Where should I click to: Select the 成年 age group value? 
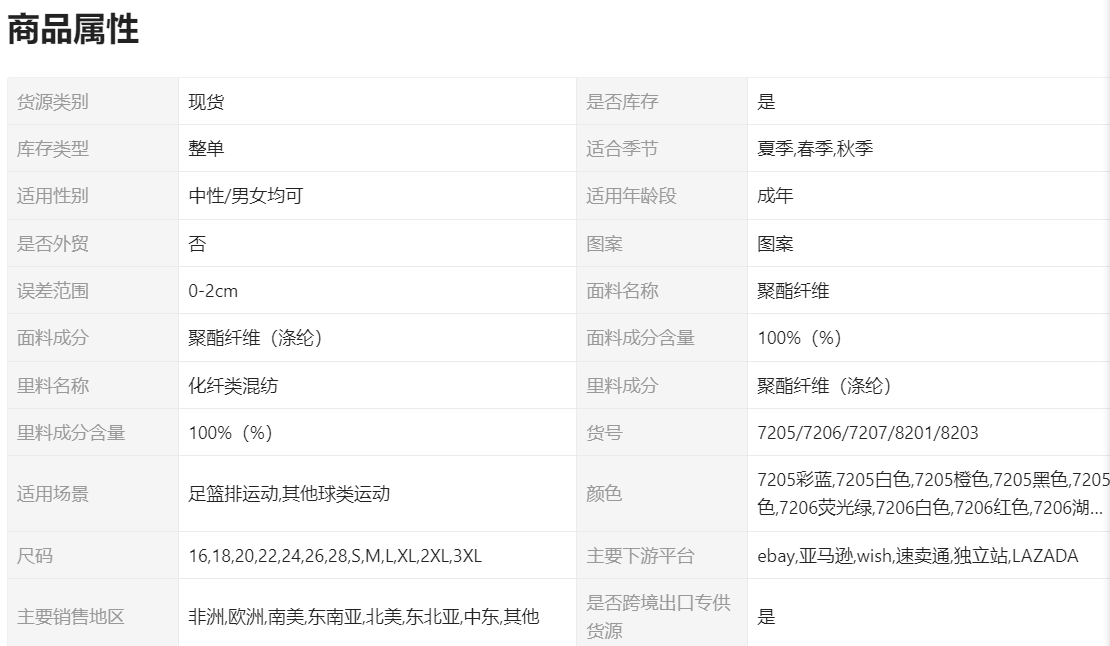click(775, 196)
